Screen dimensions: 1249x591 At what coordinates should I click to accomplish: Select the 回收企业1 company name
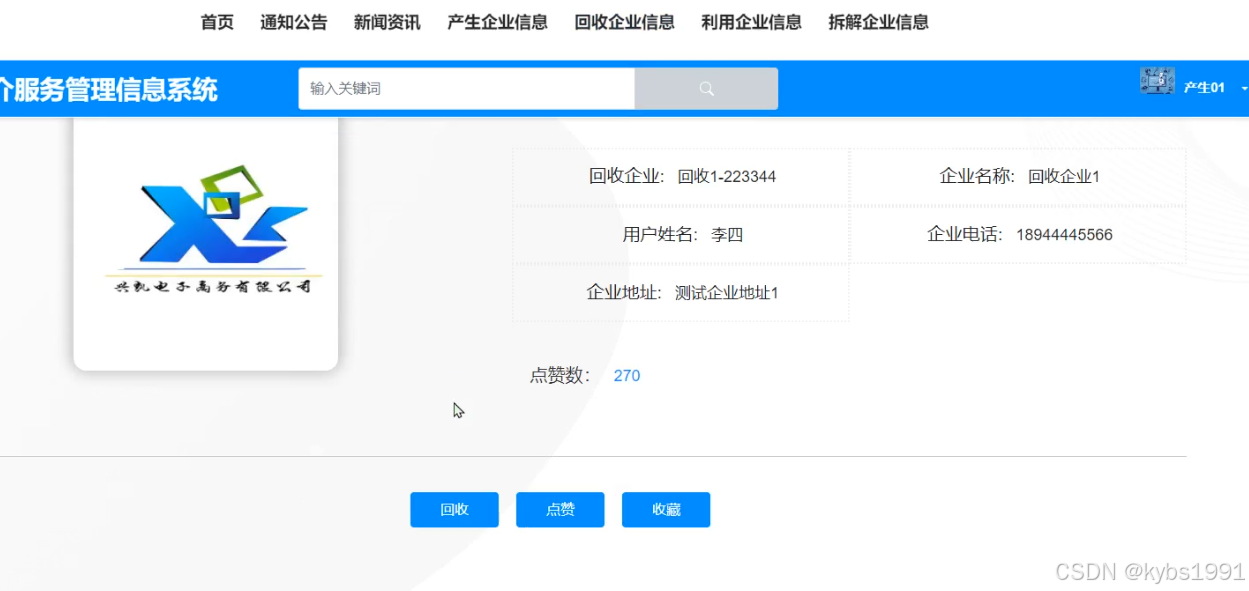coord(1064,177)
